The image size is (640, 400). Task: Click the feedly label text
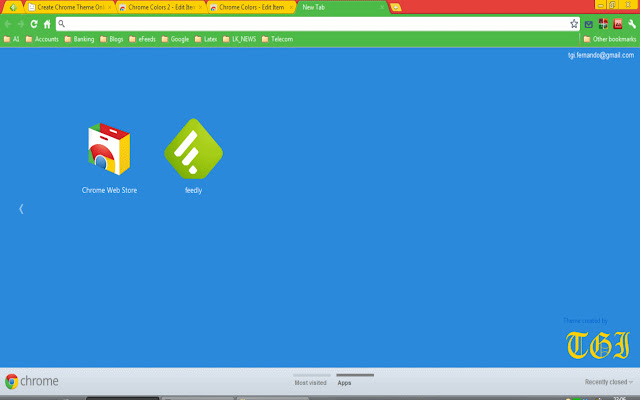tap(193, 190)
